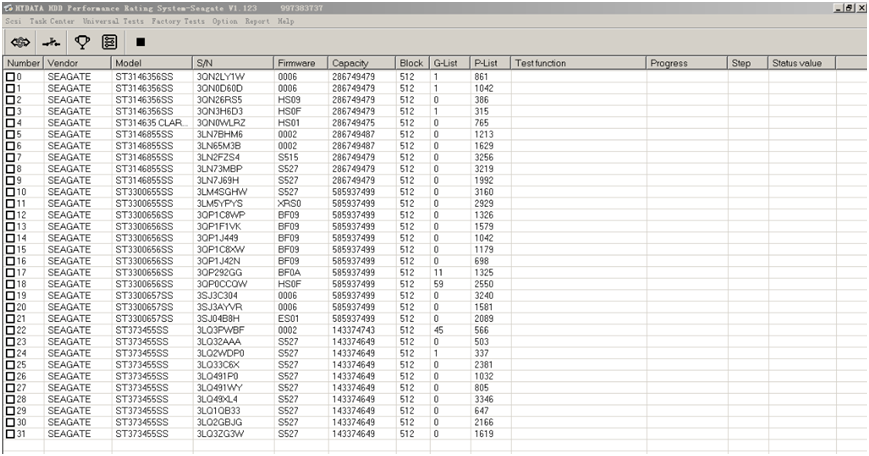Sort by the Firmware column header
Screen dimensions: 869x456
point(301,63)
